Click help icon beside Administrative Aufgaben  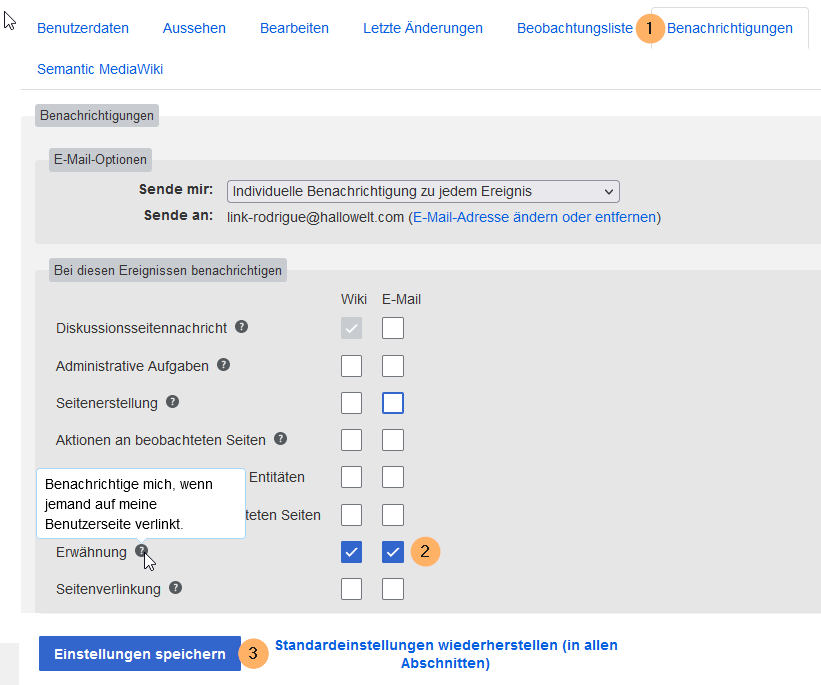click(x=223, y=365)
